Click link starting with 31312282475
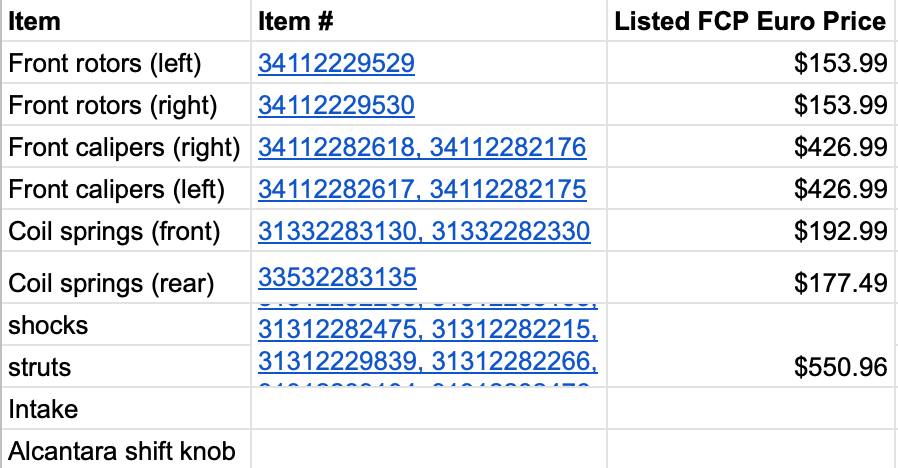The image size is (898, 468). click(427, 329)
